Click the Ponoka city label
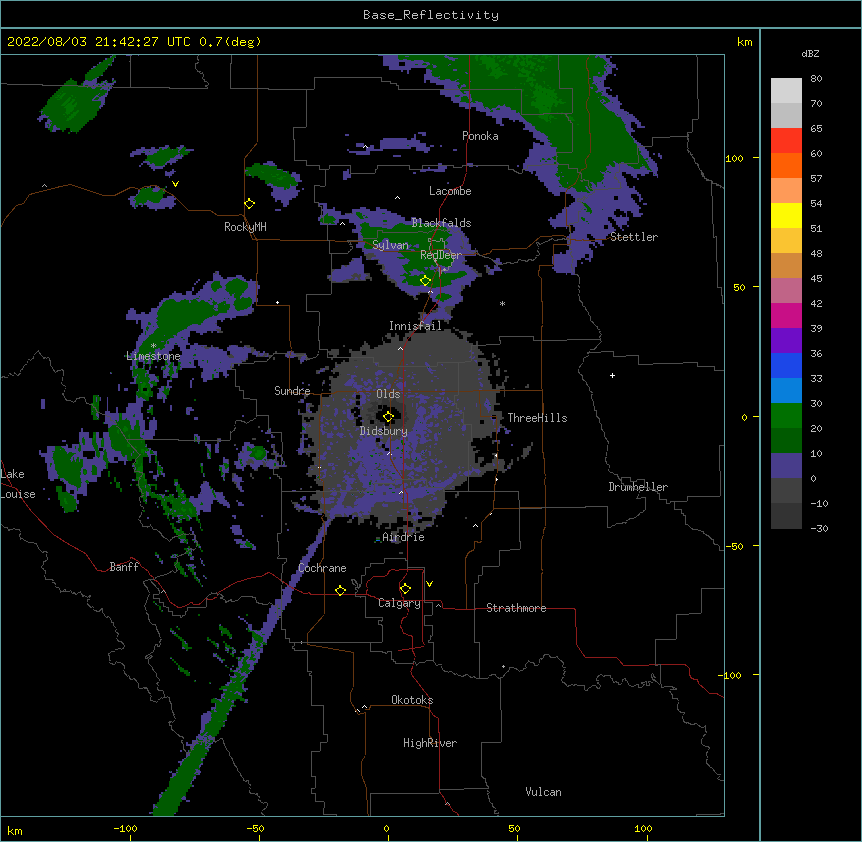 click(480, 136)
